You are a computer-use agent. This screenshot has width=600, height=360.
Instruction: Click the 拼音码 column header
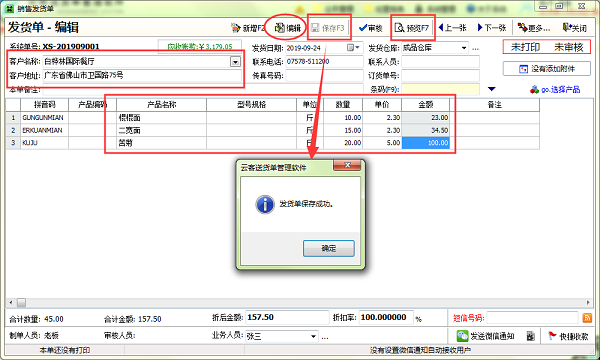point(44,104)
